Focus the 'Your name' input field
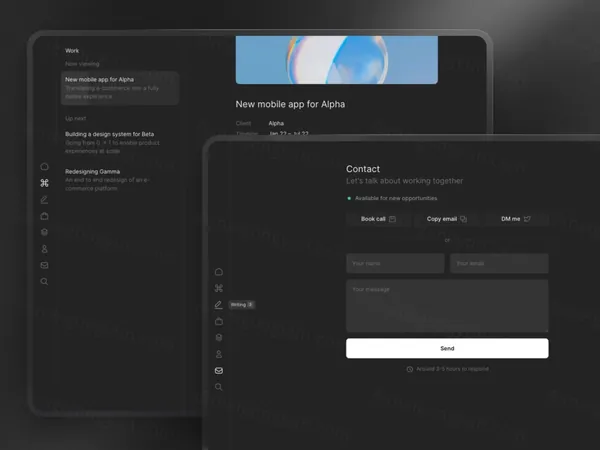This screenshot has height=450, width=600. (395, 264)
